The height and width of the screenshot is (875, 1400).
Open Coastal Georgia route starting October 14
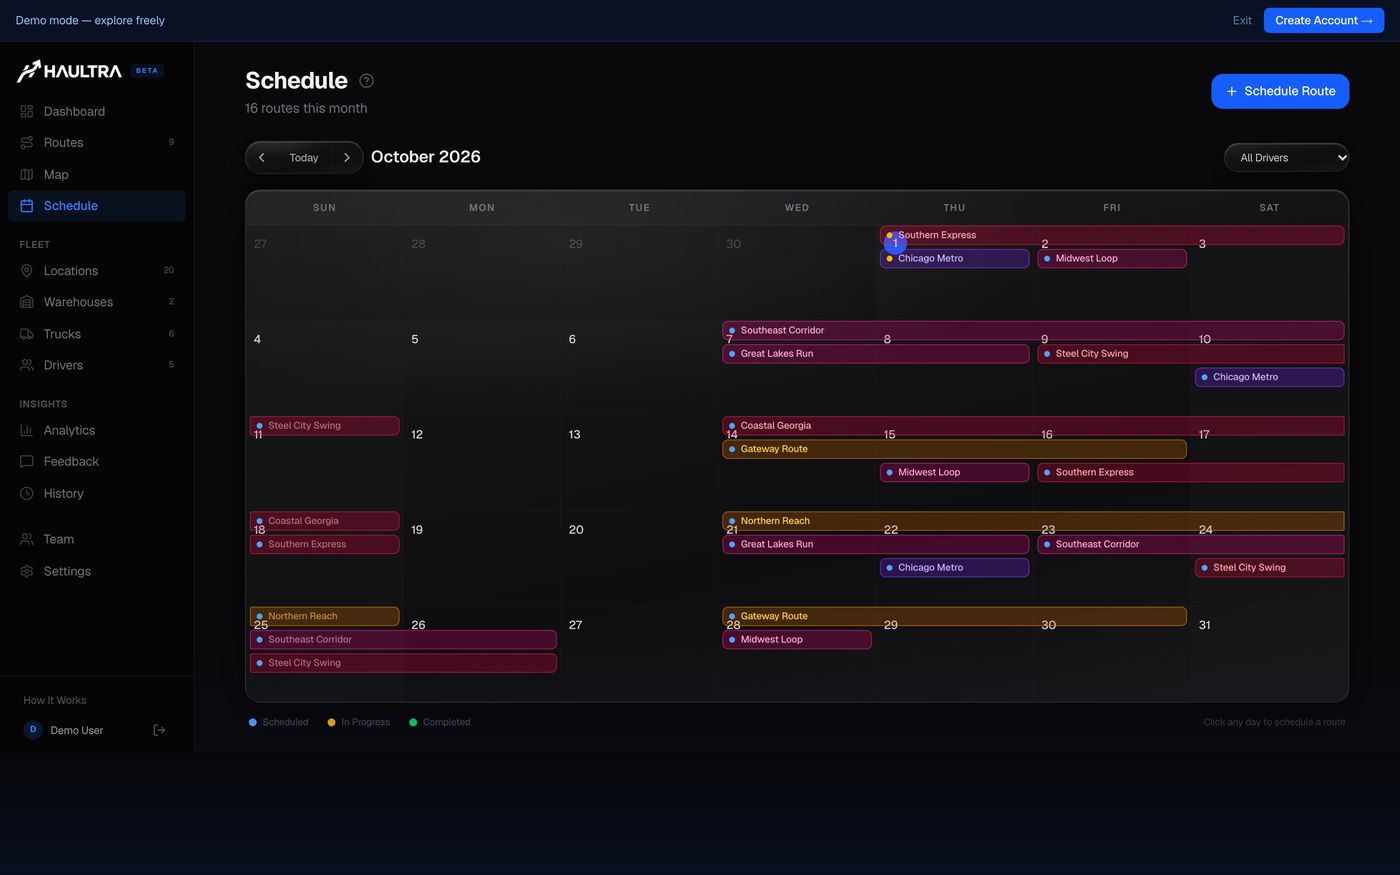tap(1033, 426)
